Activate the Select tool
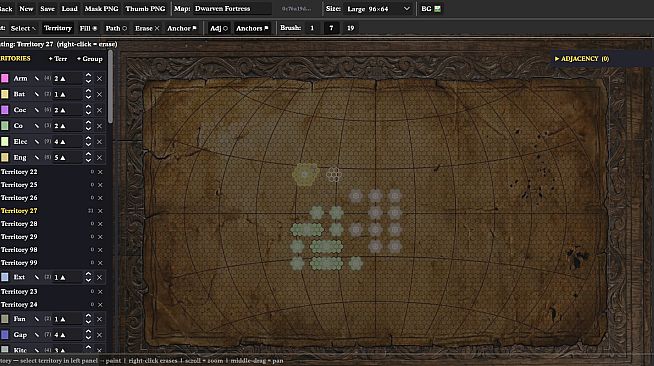 23,28
